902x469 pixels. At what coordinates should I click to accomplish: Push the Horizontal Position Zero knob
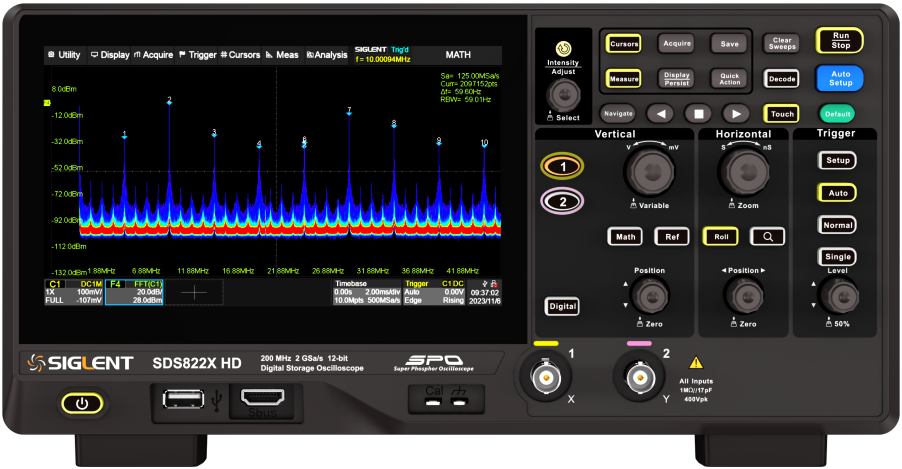click(744, 296)
